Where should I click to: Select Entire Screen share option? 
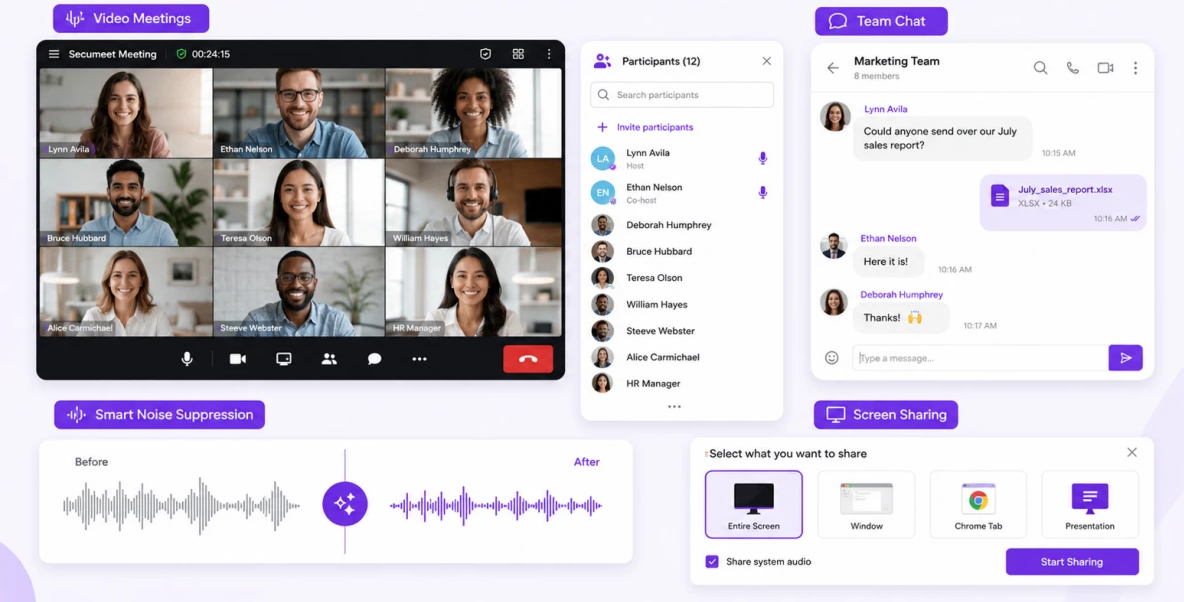754,505
